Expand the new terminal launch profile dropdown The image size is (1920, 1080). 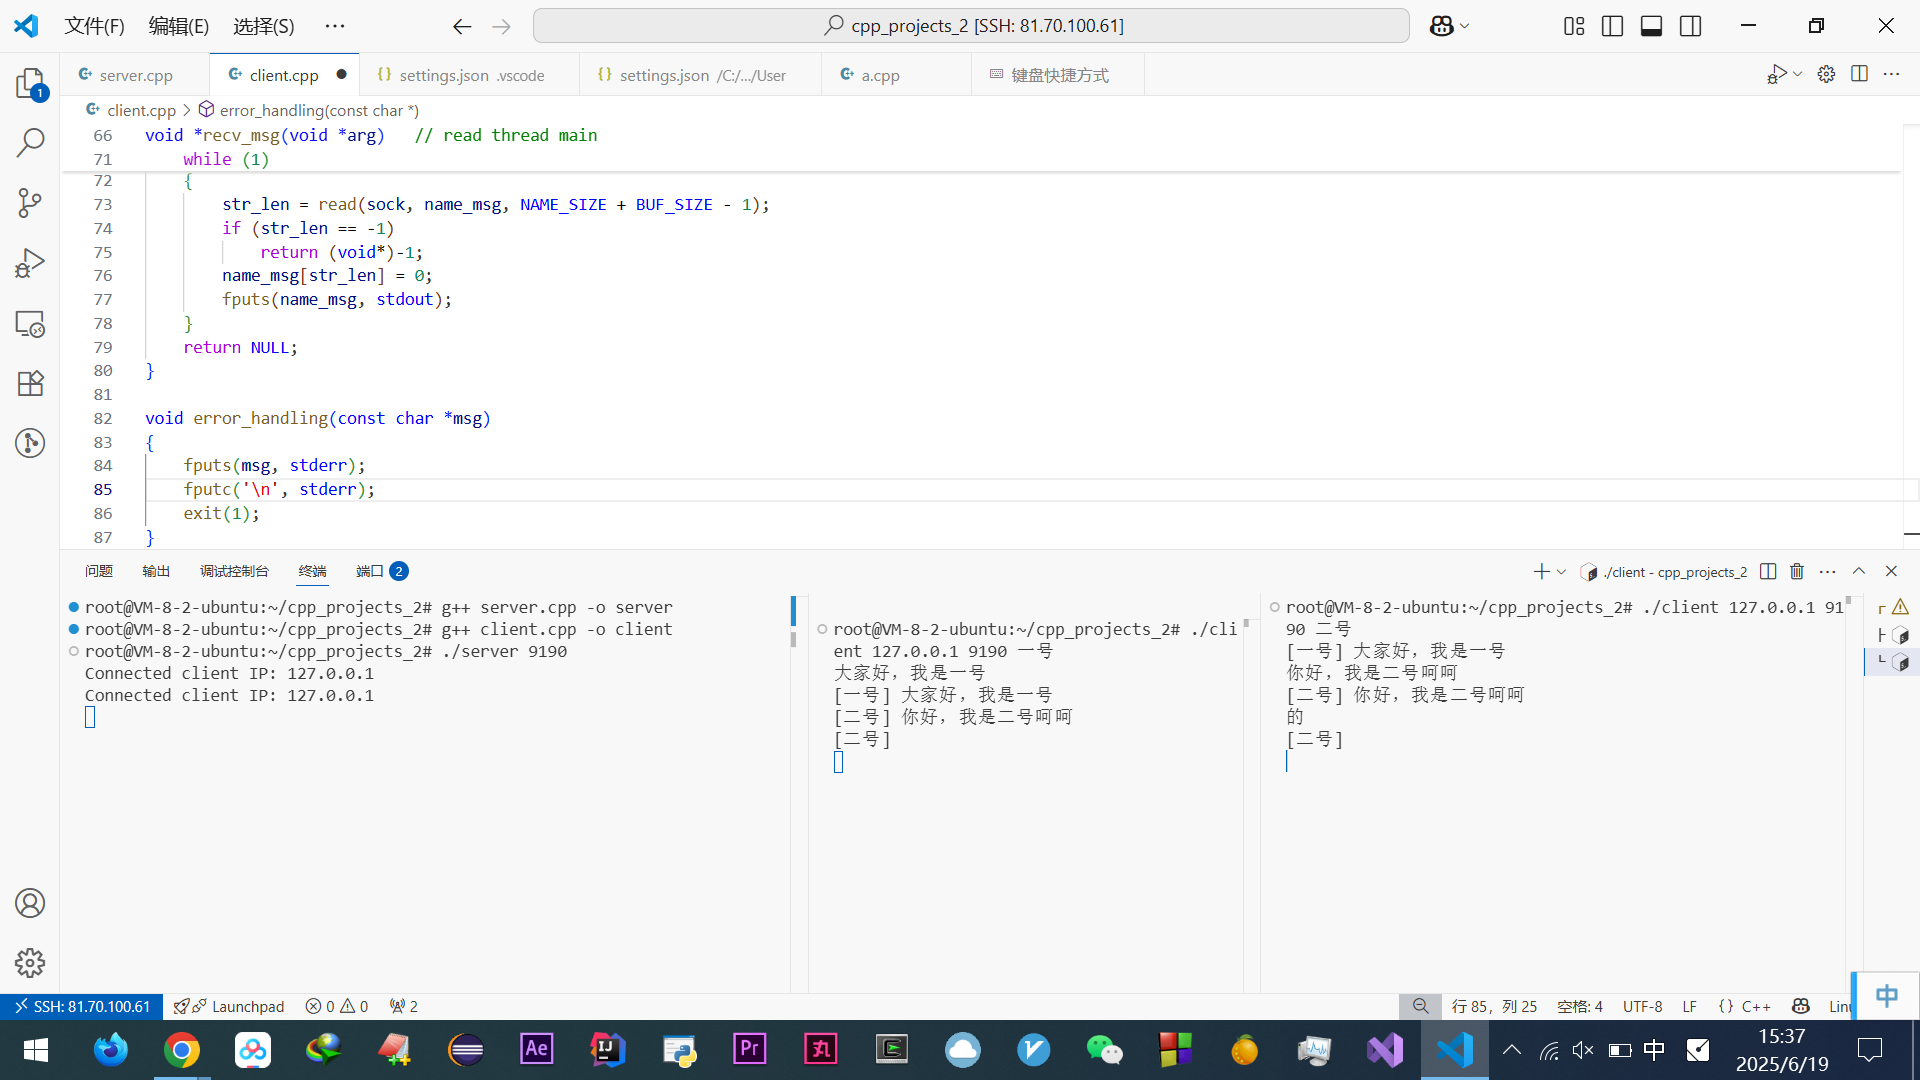[1561, 572]
